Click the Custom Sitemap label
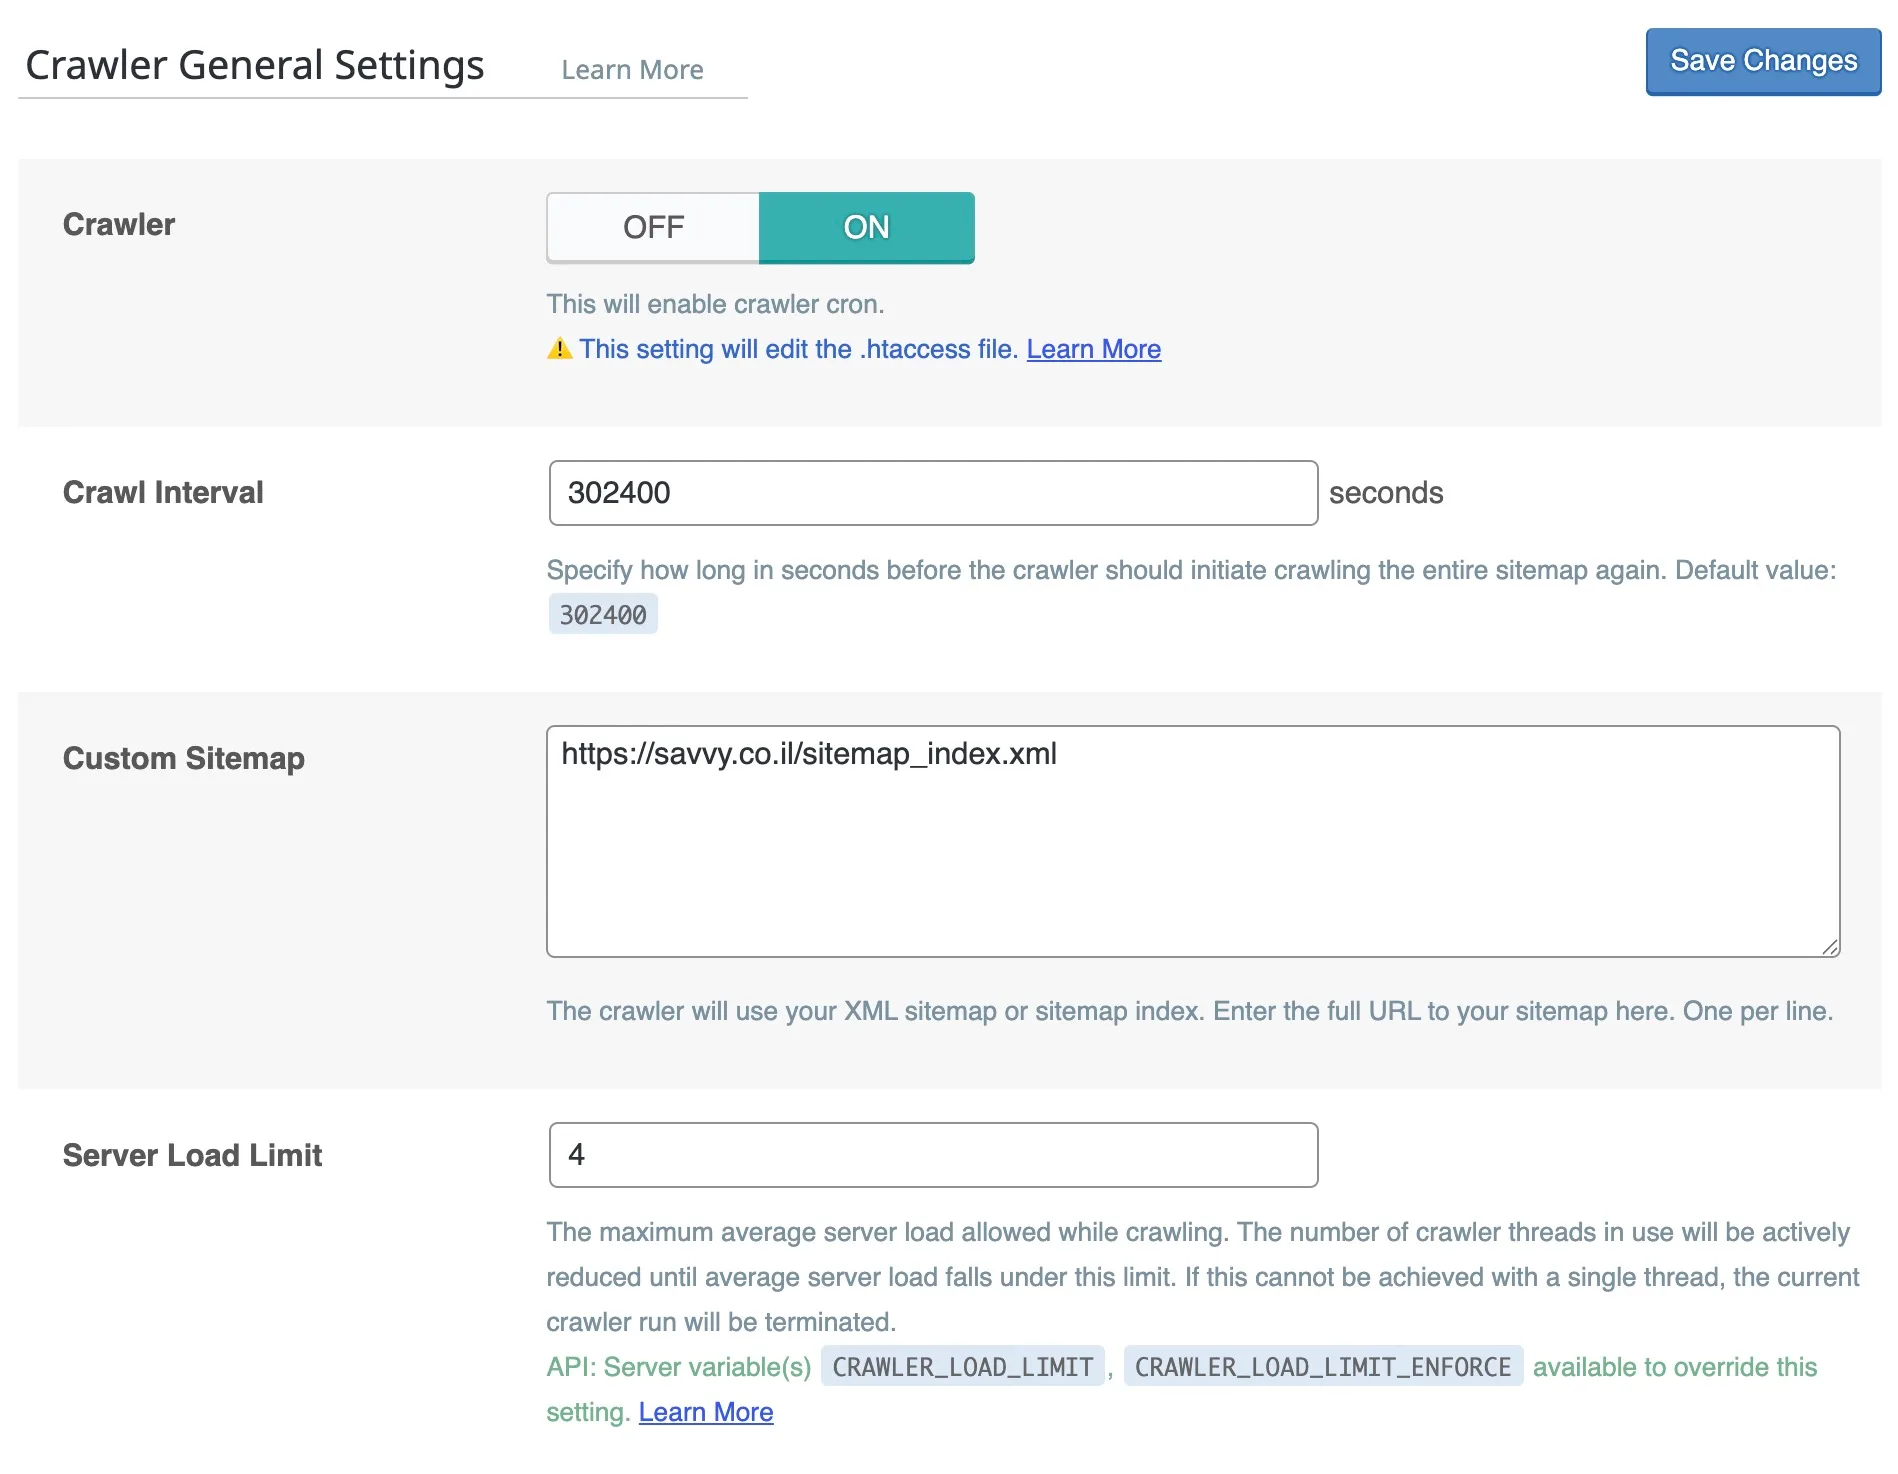Screen dimensions: 1898x1474 click(x=184, y=758)
